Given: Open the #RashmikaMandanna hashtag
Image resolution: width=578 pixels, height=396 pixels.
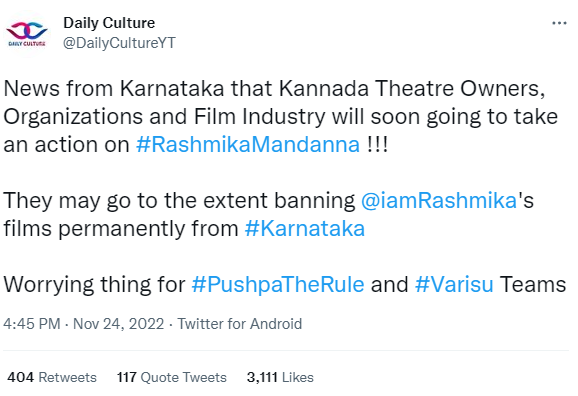Looking at the screenshot, I should point(248,145).
